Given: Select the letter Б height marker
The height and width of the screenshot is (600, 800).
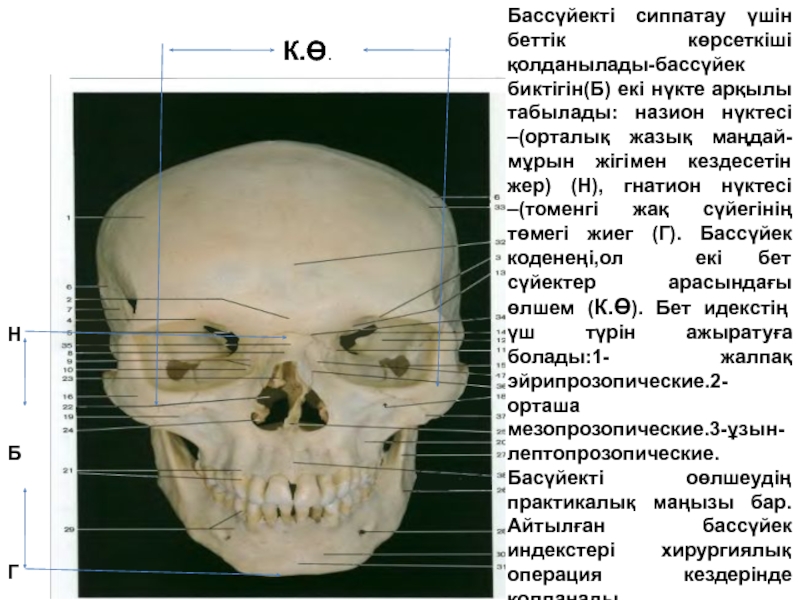Looking at the screenshot, I should coord(13,453).
